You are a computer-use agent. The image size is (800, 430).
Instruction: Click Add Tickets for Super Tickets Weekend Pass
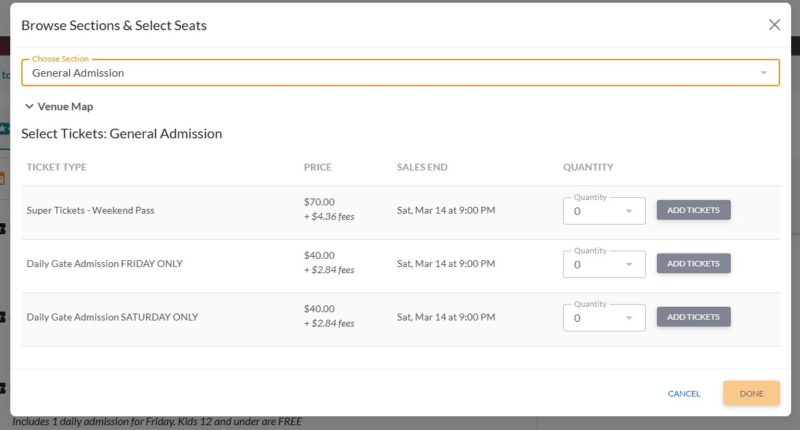(x=693, y=210)
